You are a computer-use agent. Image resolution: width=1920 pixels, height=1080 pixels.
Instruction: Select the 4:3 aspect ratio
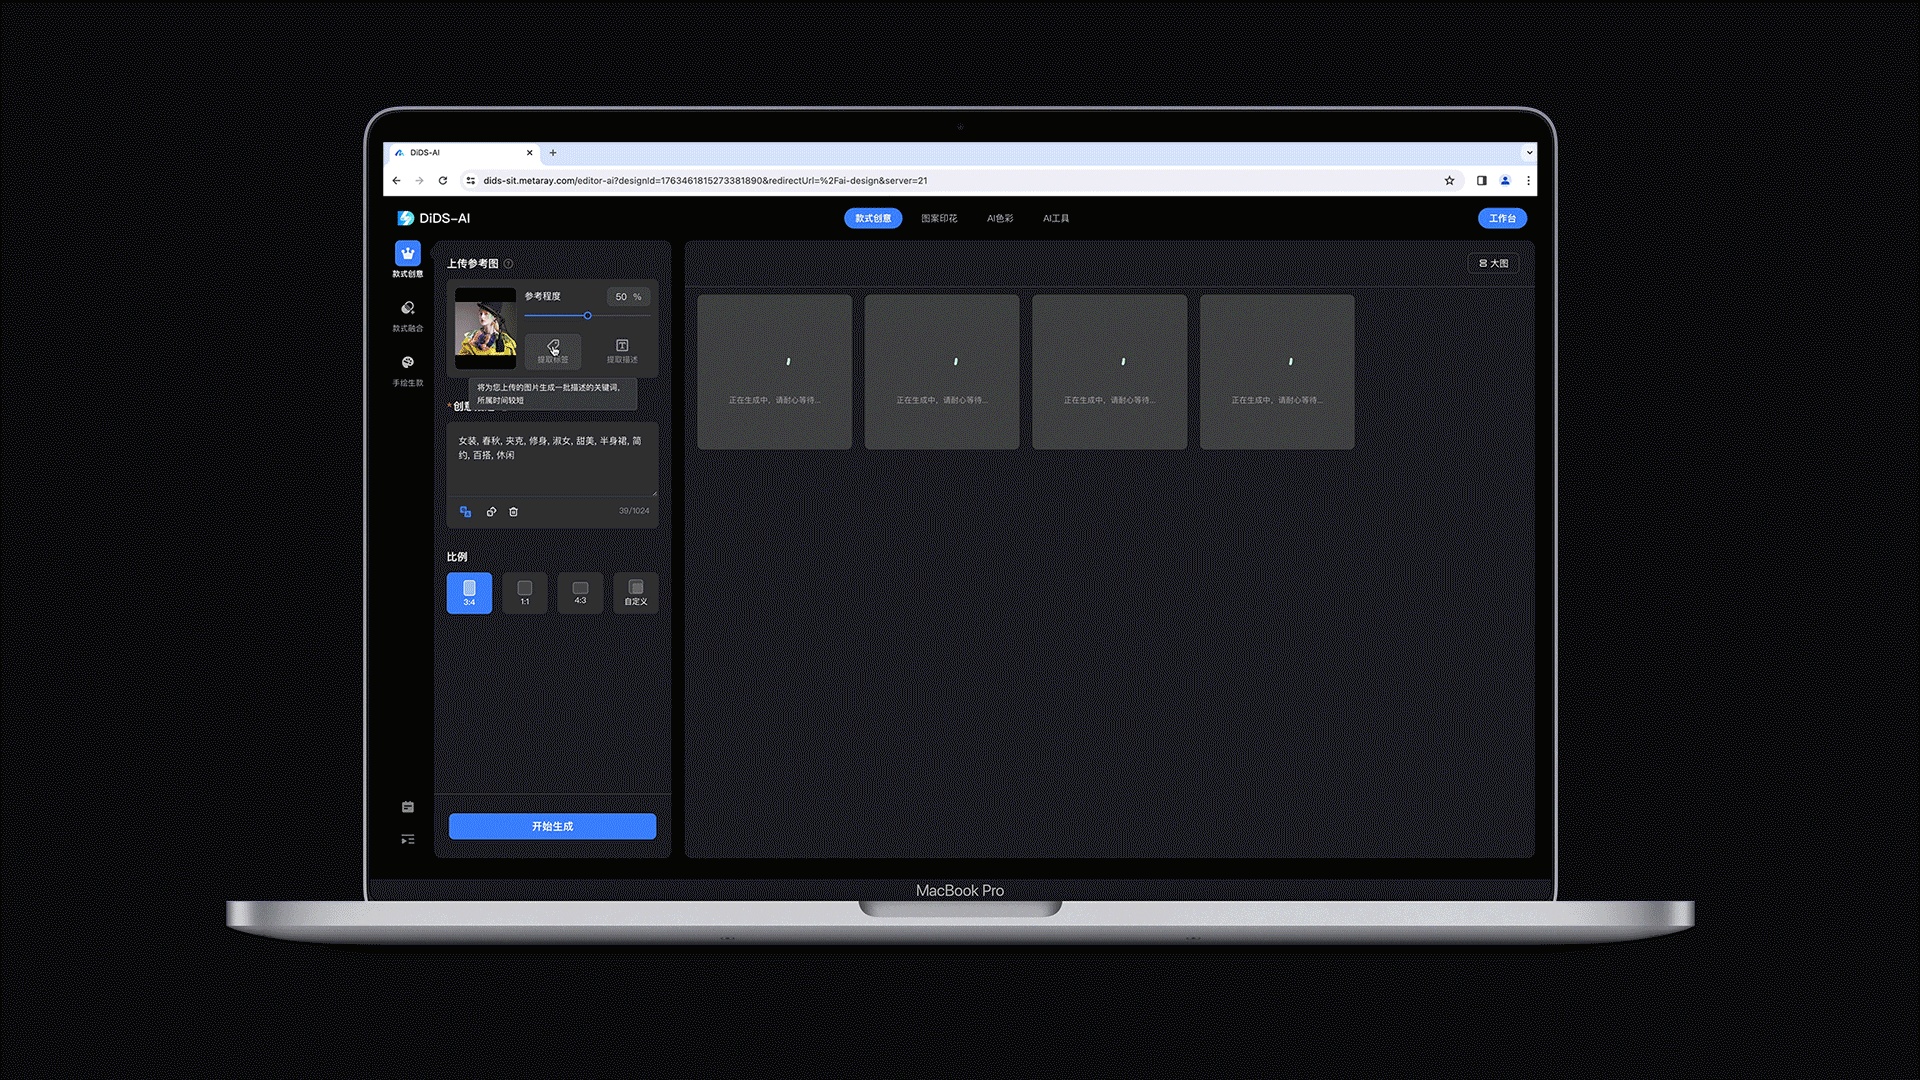pos(580,593)
